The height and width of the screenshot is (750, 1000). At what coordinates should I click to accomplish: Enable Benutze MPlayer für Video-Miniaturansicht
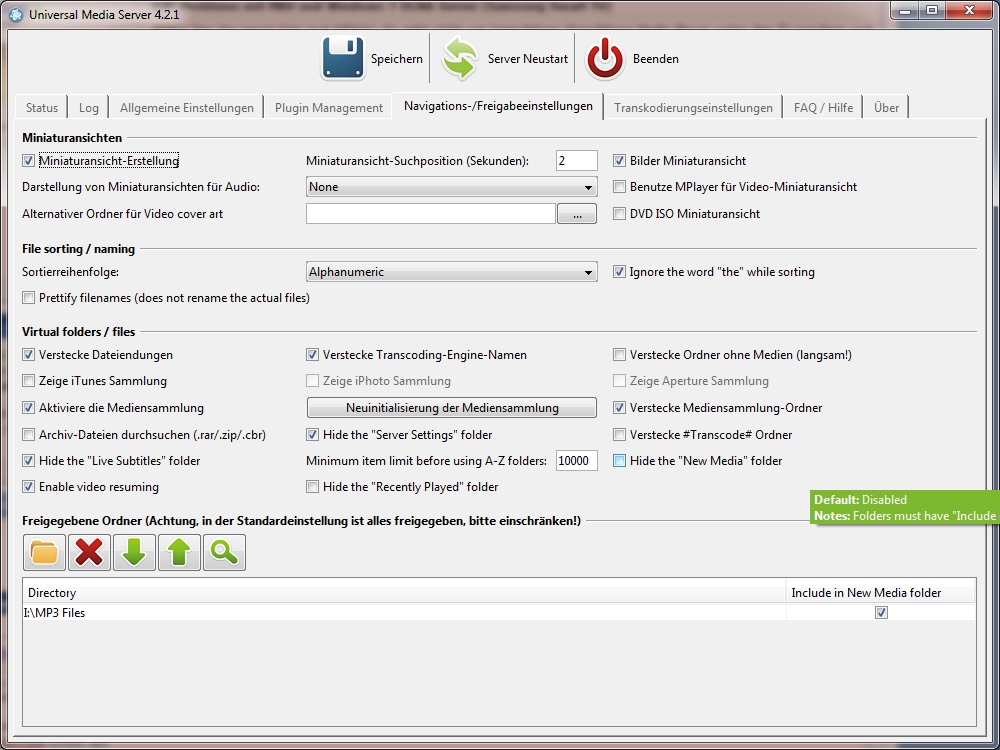(x=619, y=187)
